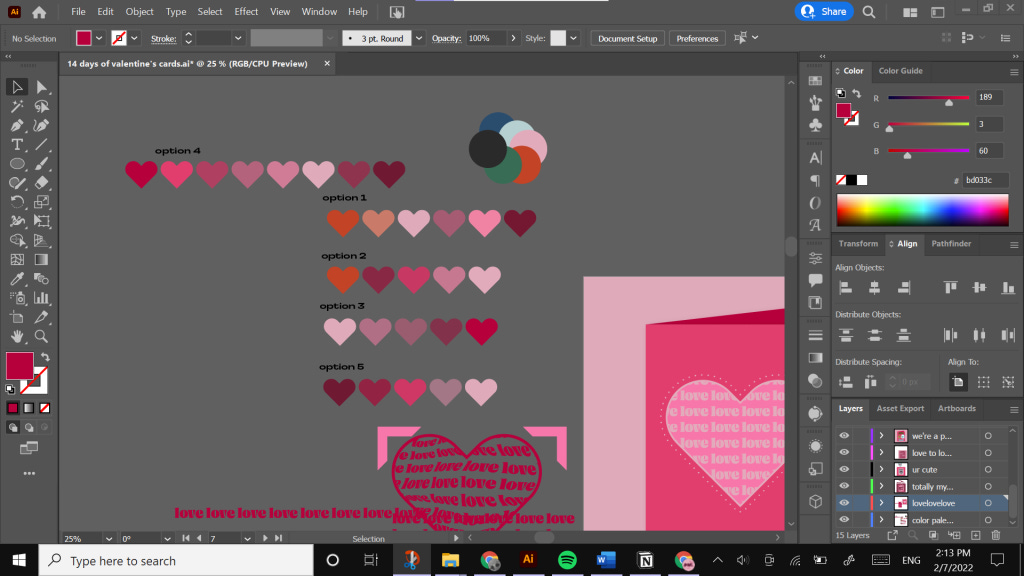Open the zoom level 25% dropdown

pyautogui.click(x=108, y=539)
